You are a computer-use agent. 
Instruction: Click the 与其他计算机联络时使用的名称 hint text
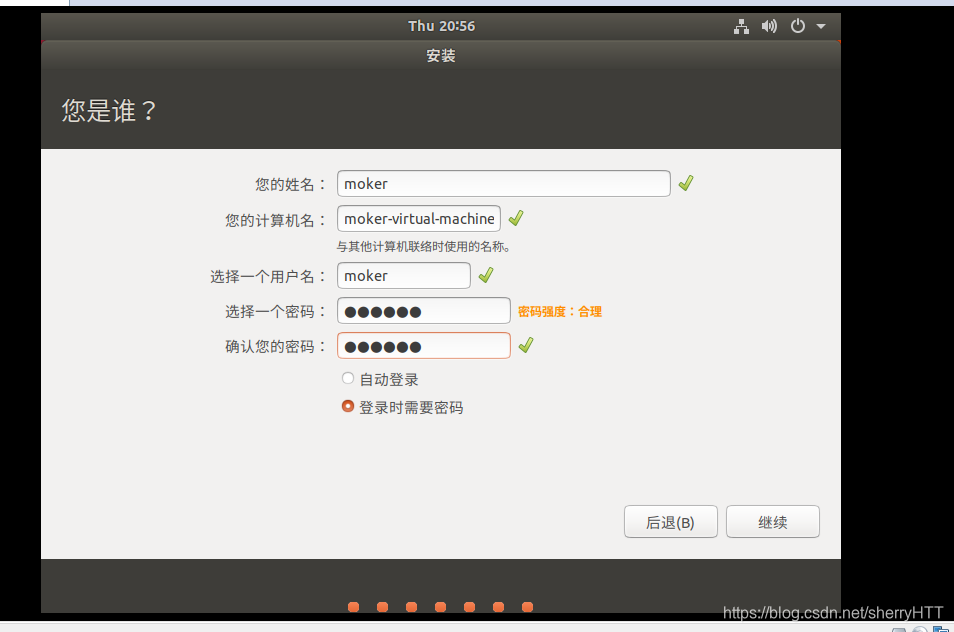(x=424, y=247)
